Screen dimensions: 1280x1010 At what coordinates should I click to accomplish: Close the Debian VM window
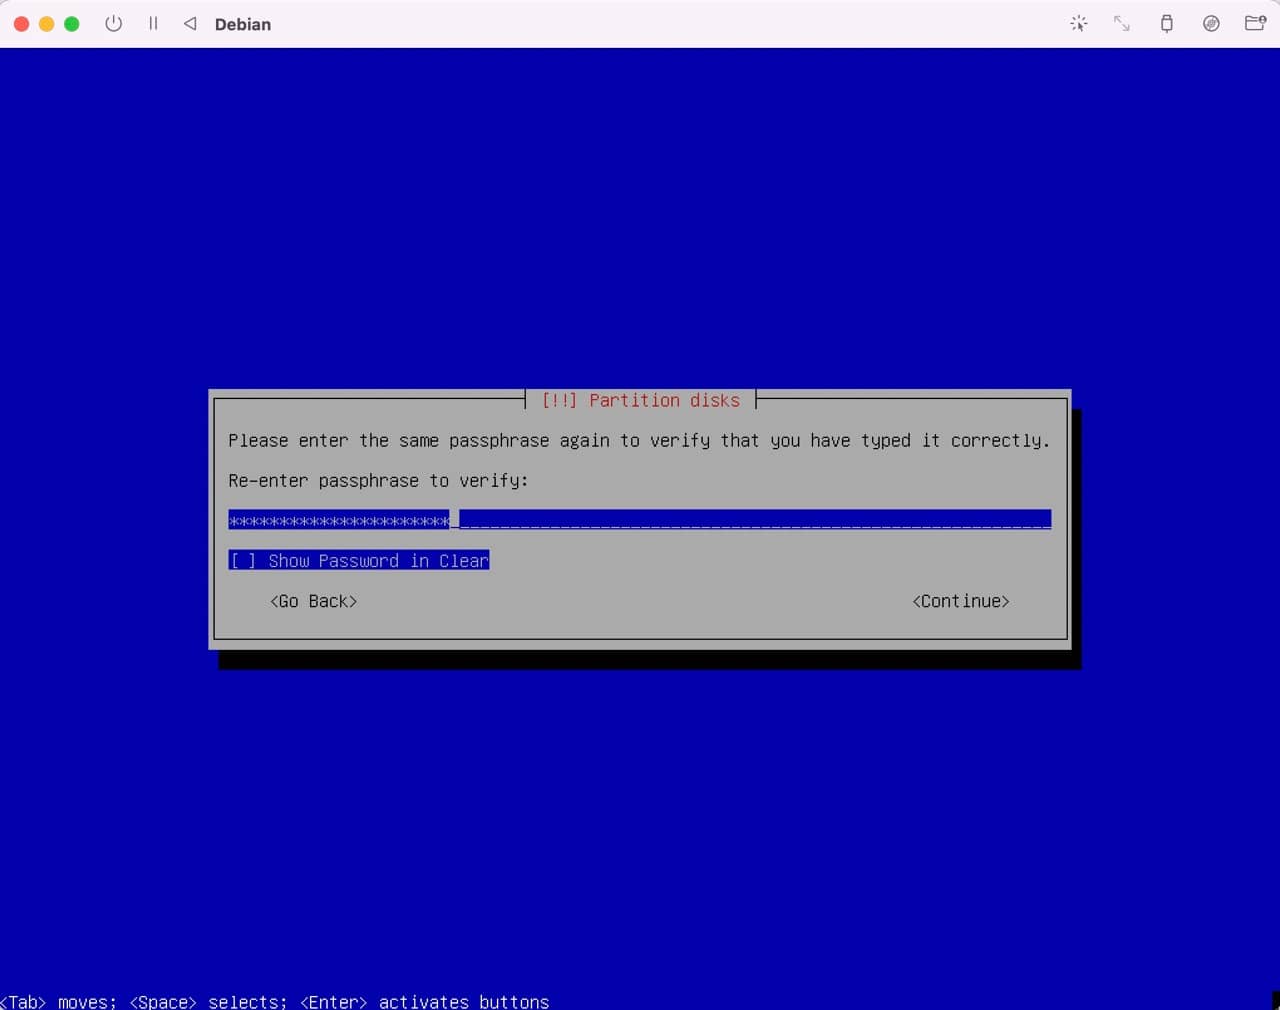point(21,23)
